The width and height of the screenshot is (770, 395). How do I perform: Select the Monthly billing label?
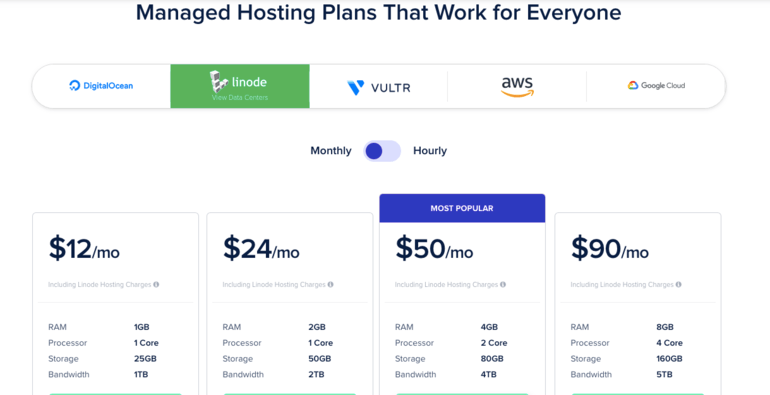click(331, 151)
